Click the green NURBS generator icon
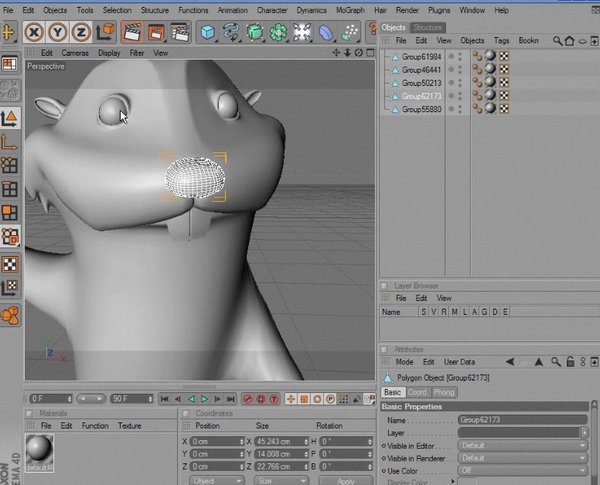Image resolution: width=600 pixels, height=485 pixels. coord(256,32)
